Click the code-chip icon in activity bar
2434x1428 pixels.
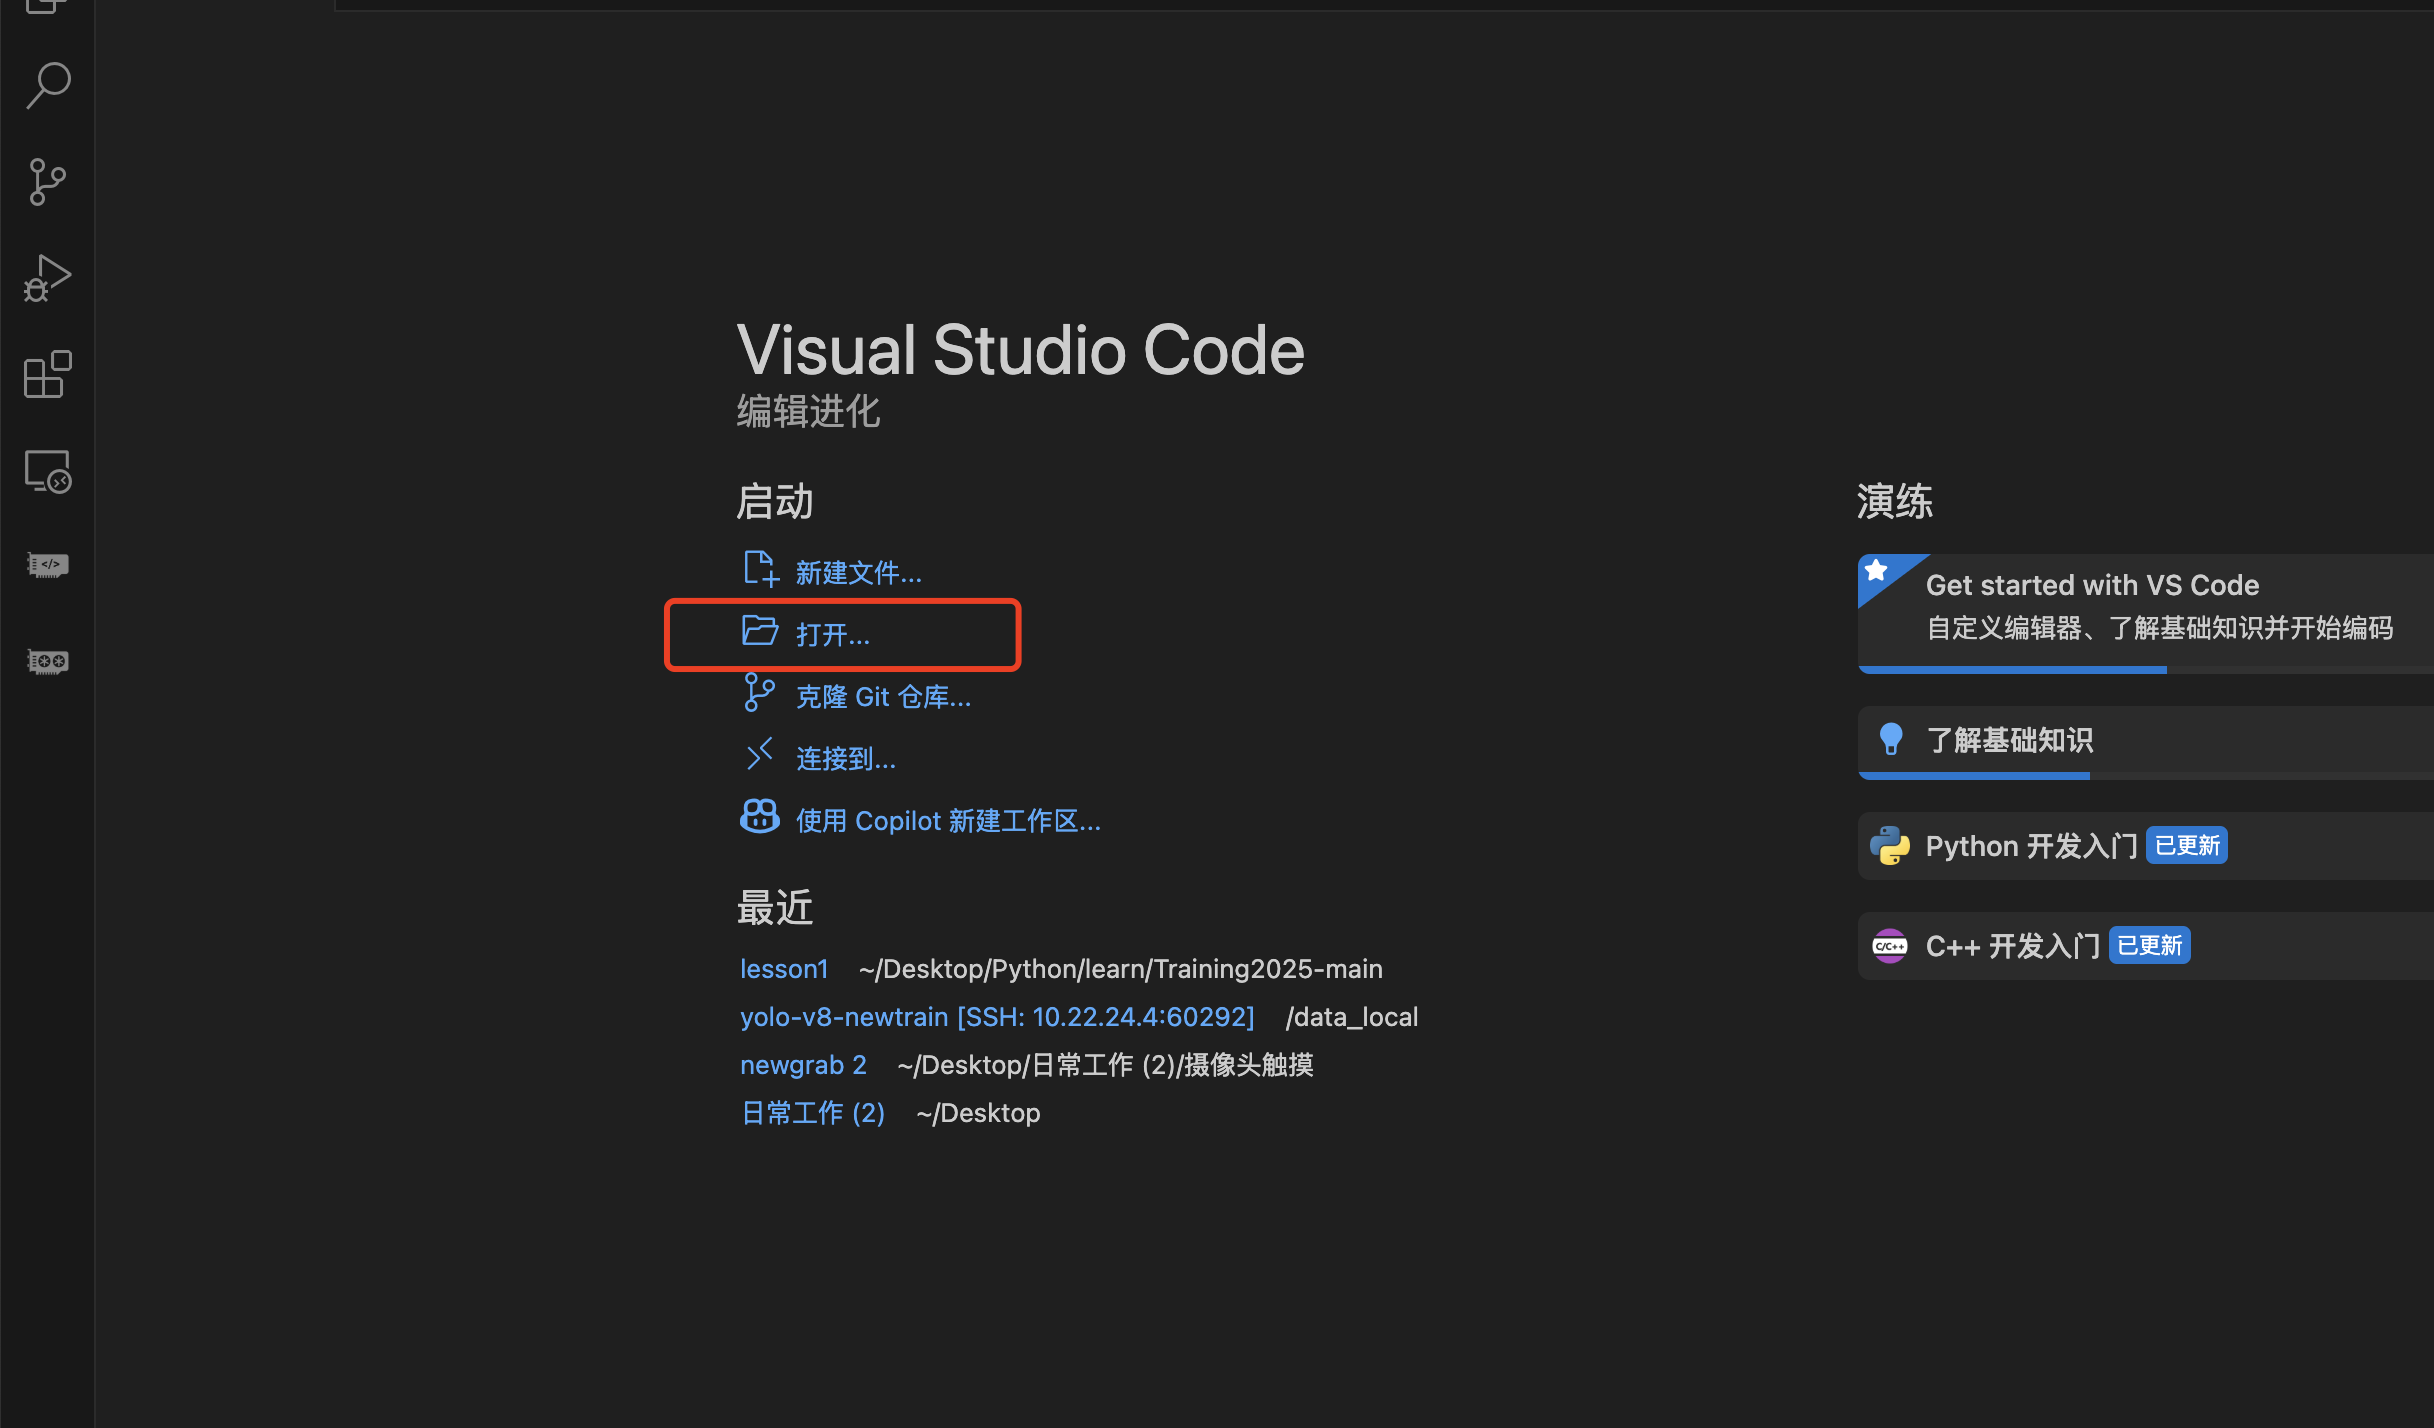pyautogui.click(x=47, y=565)
